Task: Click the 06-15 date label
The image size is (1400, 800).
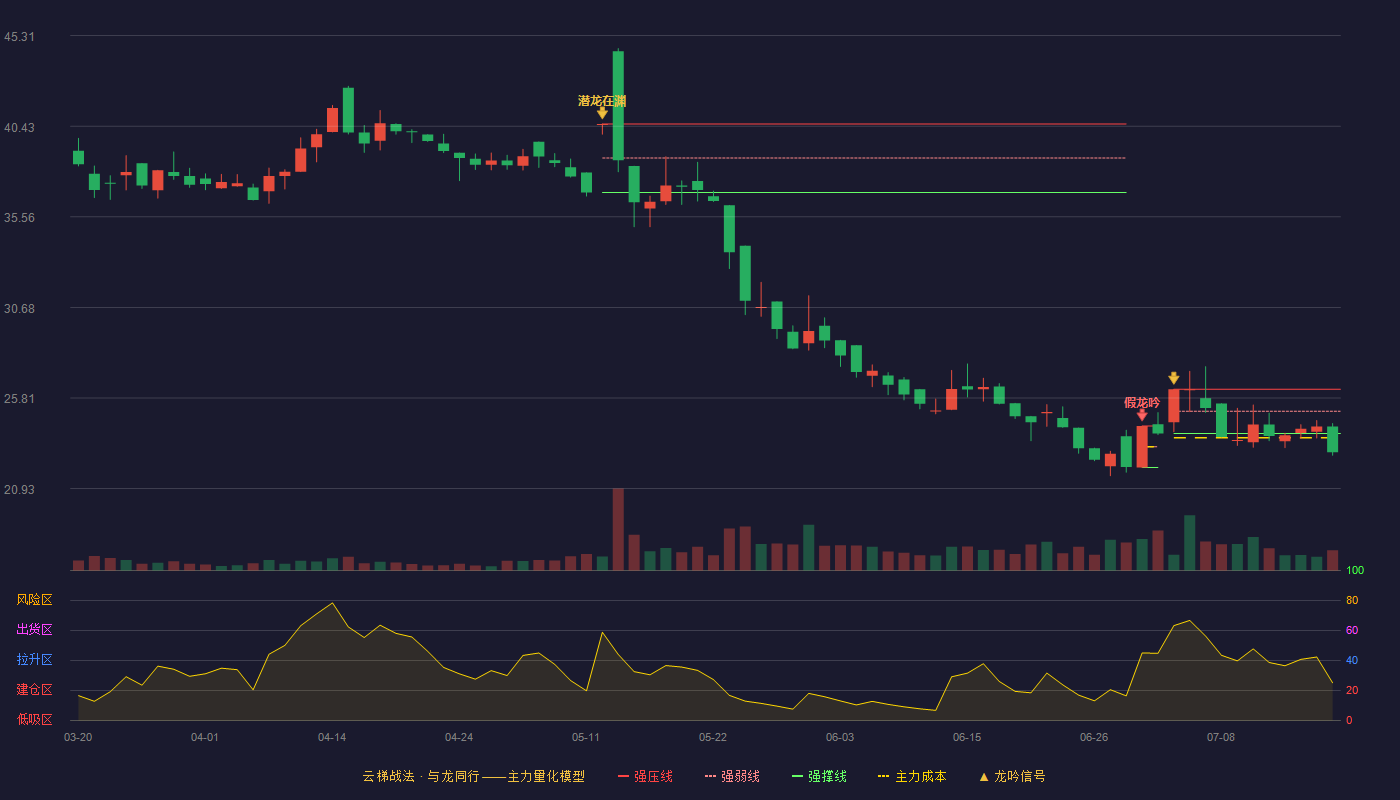Action: coord(967,737)
